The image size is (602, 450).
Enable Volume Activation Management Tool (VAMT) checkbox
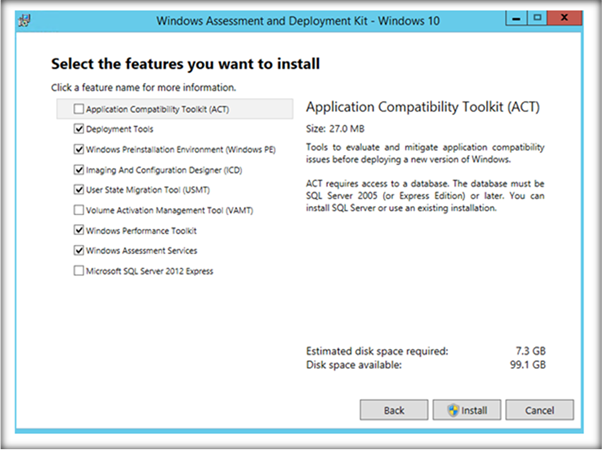(x=79, y=210)
